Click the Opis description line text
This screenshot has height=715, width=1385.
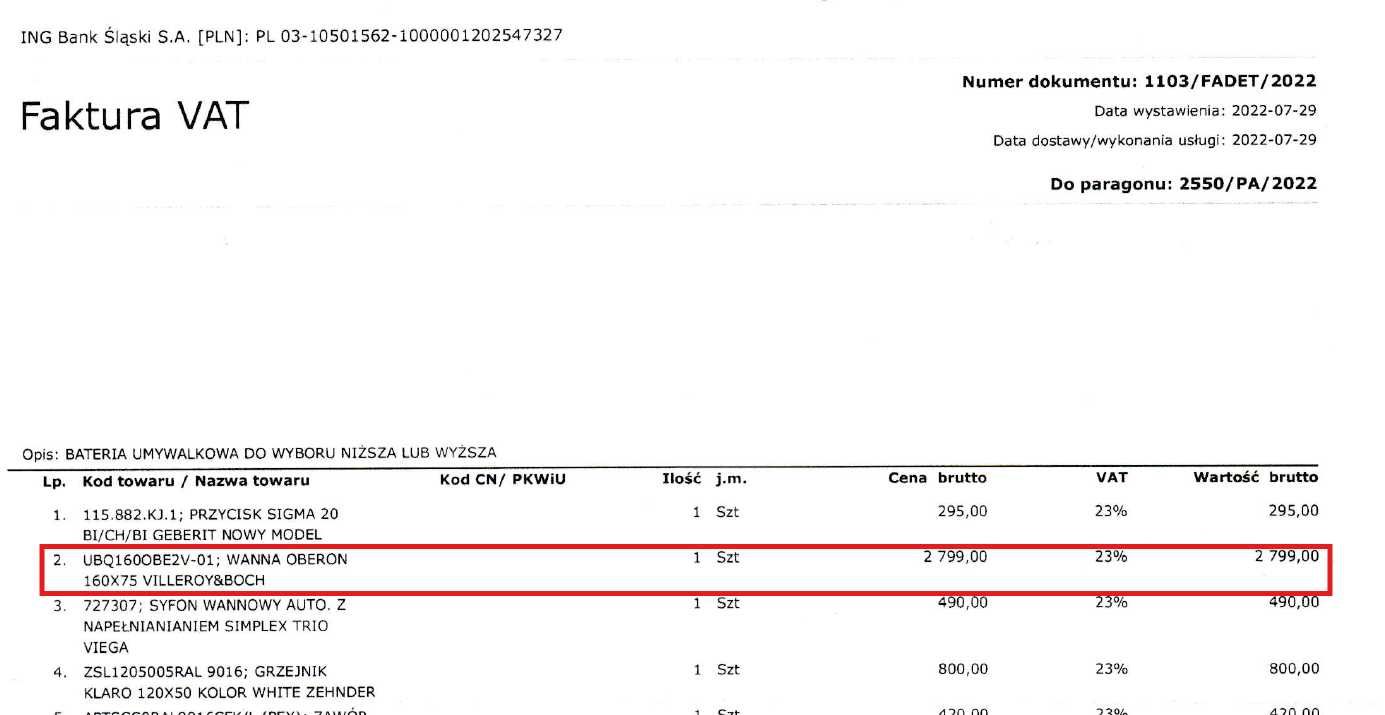280,453
